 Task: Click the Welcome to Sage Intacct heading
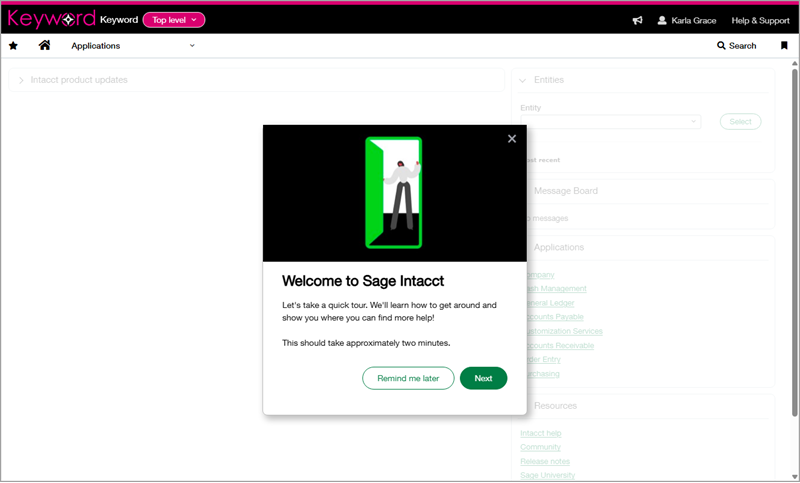coord(363,281)
